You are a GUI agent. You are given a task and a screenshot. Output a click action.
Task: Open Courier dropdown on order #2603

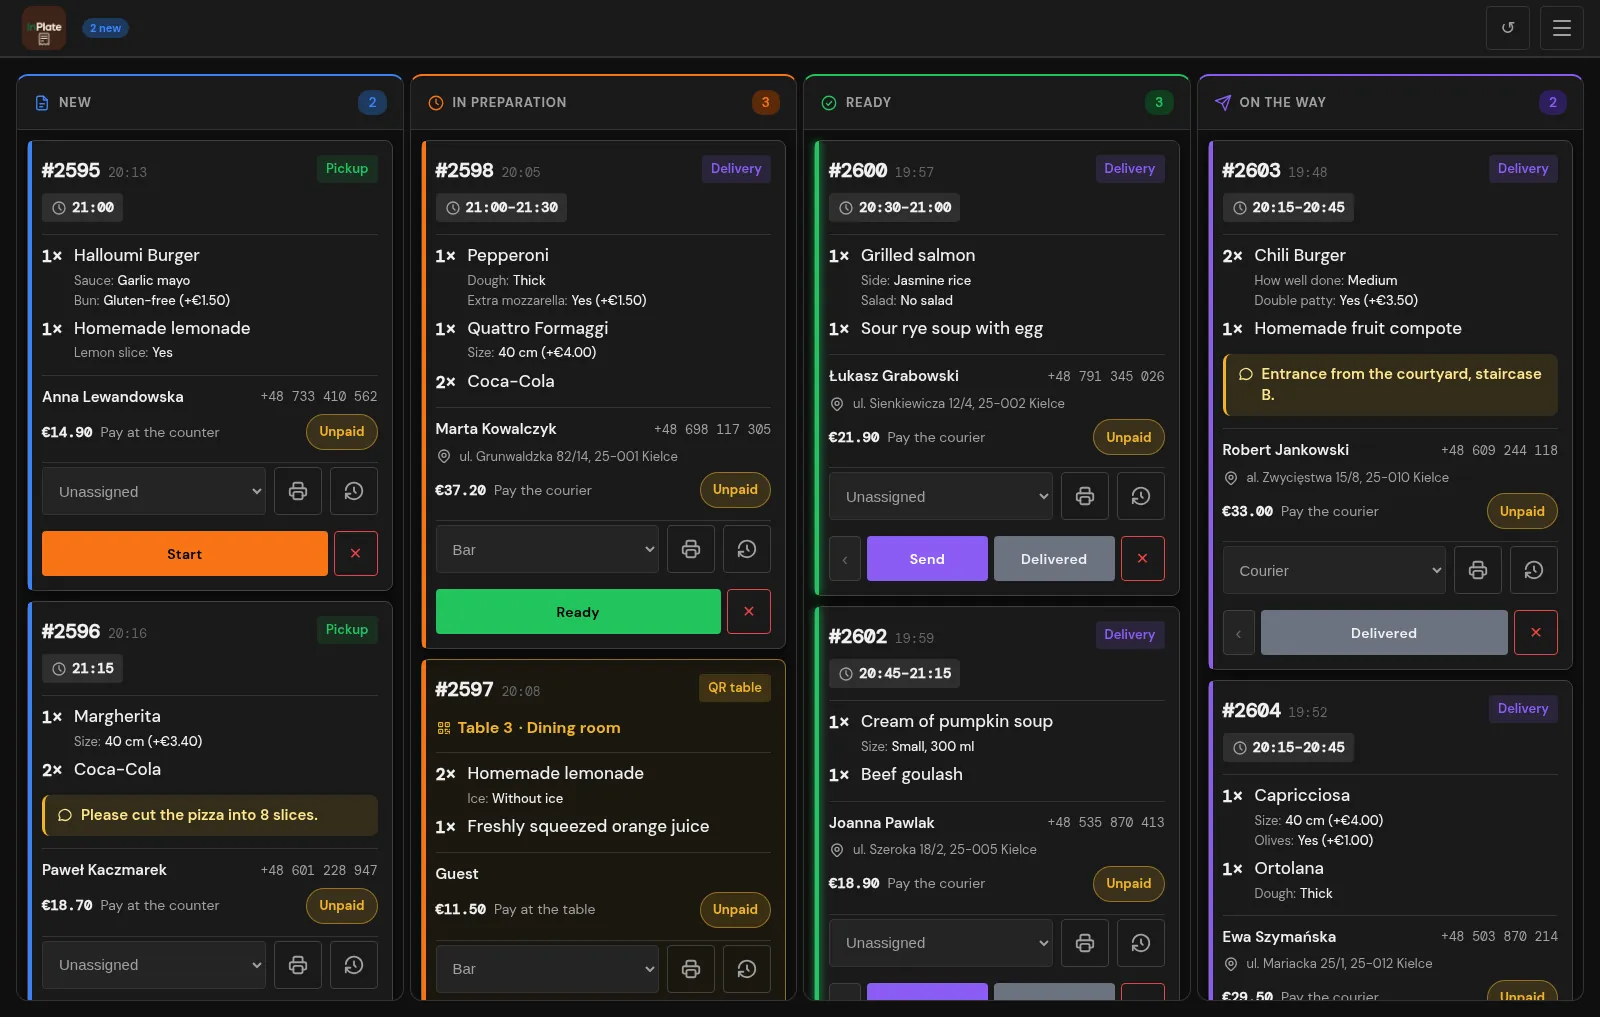1334,570
